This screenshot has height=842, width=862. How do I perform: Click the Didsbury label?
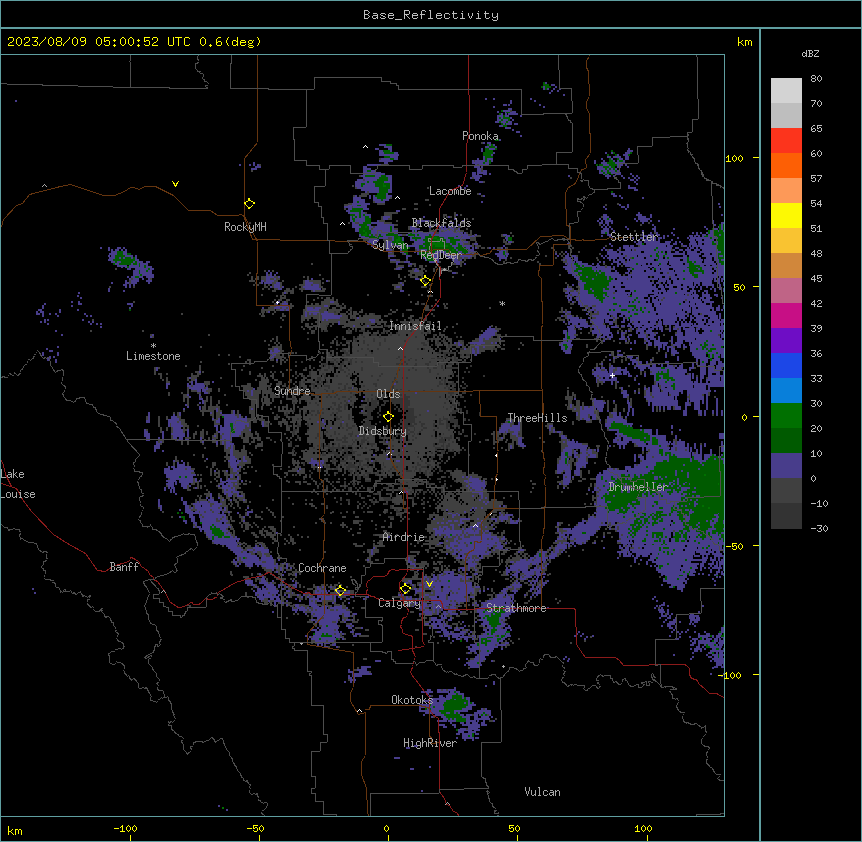click(383, 431)
